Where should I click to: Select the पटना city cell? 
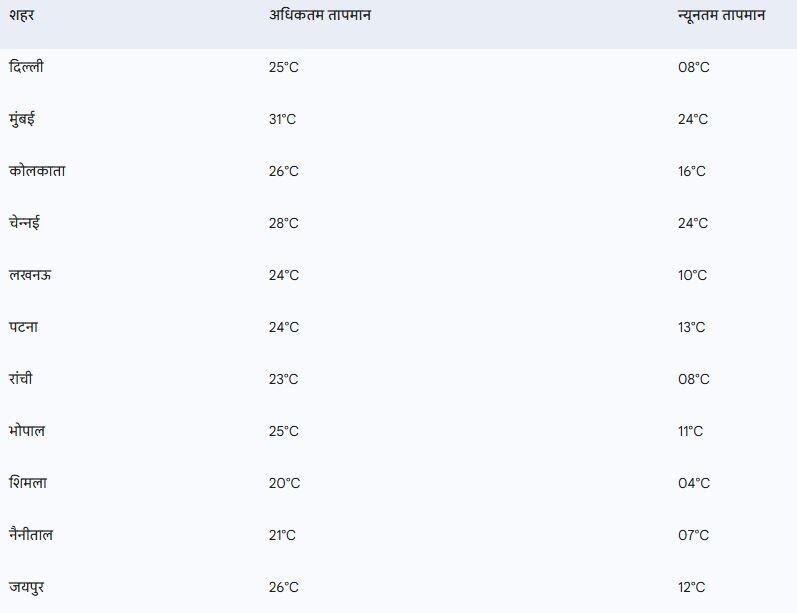click(24, 327)
